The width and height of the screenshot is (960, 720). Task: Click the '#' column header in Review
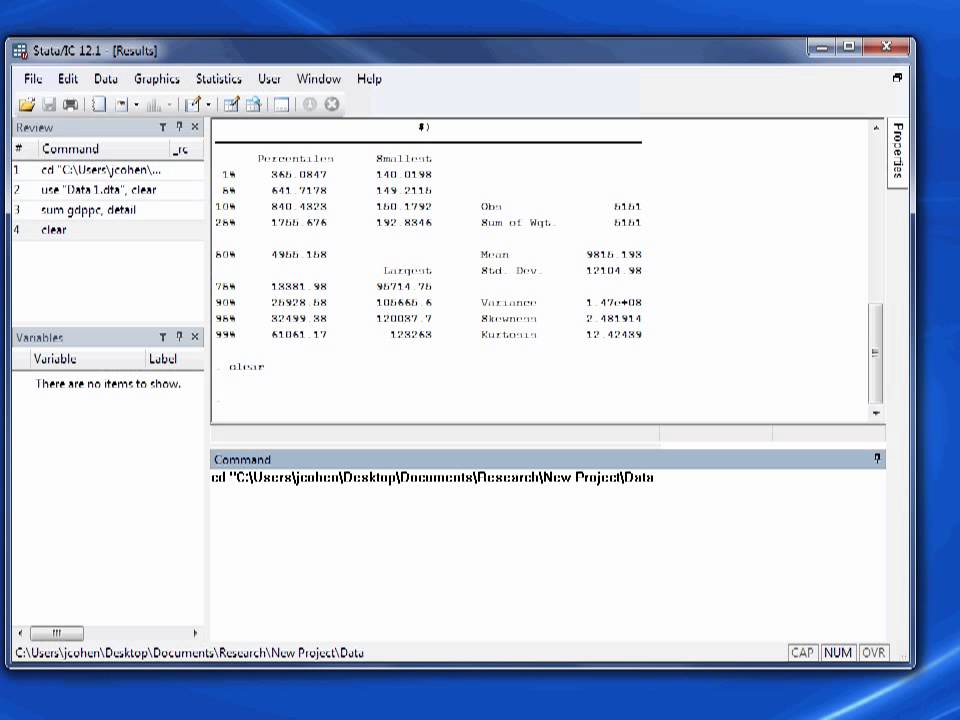coord(24,149)
